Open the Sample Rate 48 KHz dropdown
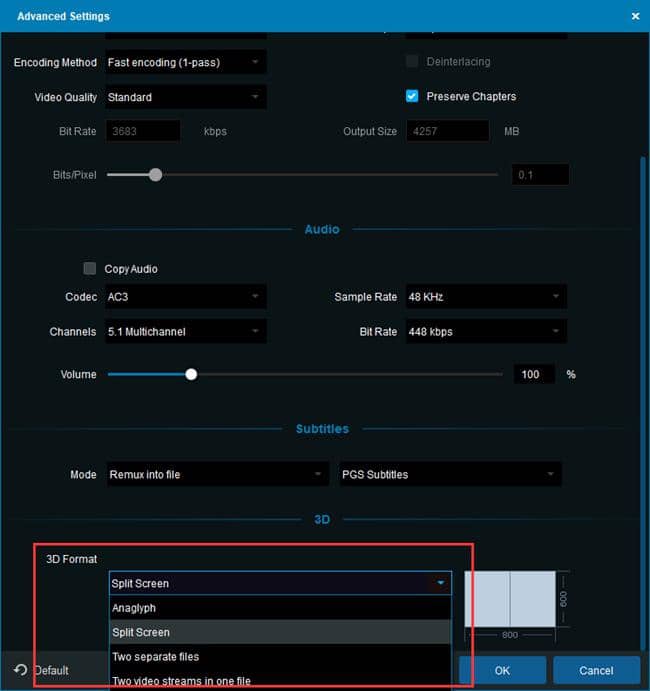This screenshot has width=650, height=691. click(486, 297)
